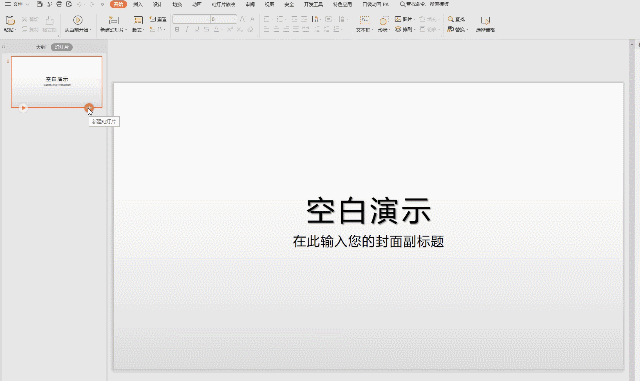This screenshot has height=381, width=640.
Task: Click the clear formatting eraser icon
Action: [250, 29]
